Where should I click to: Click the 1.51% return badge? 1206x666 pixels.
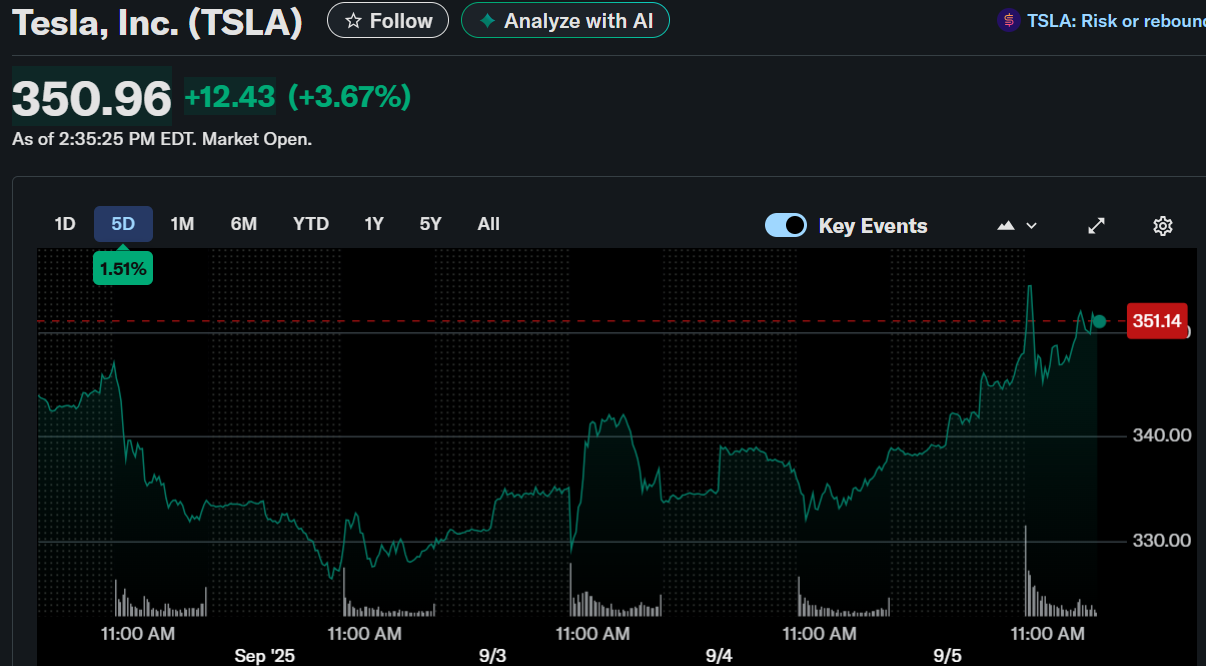123,268
